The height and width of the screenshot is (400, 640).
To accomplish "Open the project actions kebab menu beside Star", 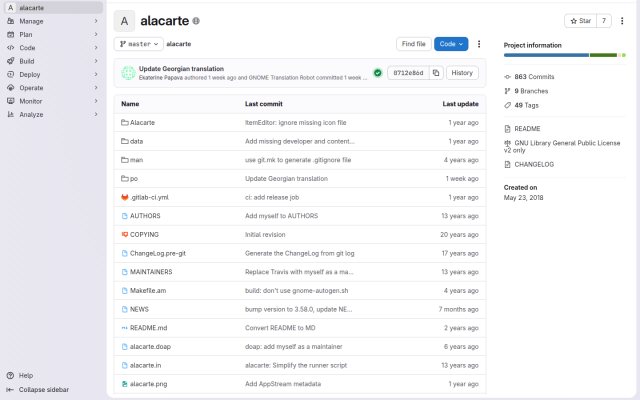I will [x=622, y=21].
